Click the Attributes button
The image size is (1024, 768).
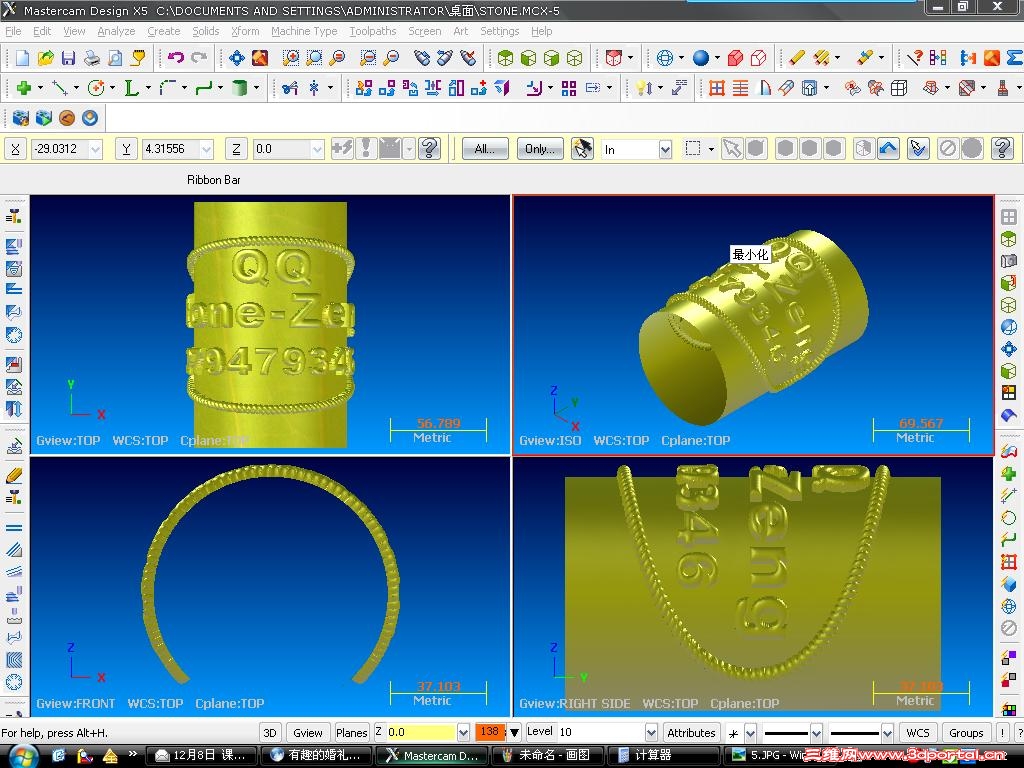click(x=692, y=733)
